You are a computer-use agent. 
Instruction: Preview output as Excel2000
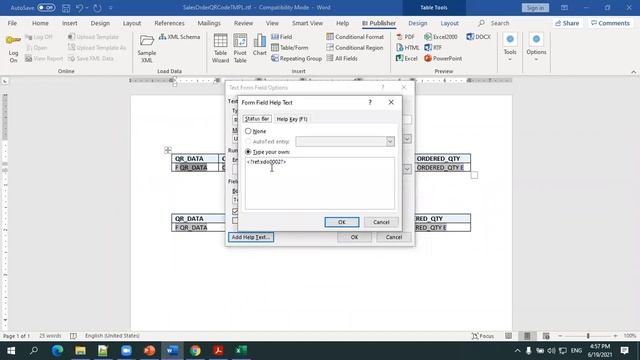[x=441, y=37]
